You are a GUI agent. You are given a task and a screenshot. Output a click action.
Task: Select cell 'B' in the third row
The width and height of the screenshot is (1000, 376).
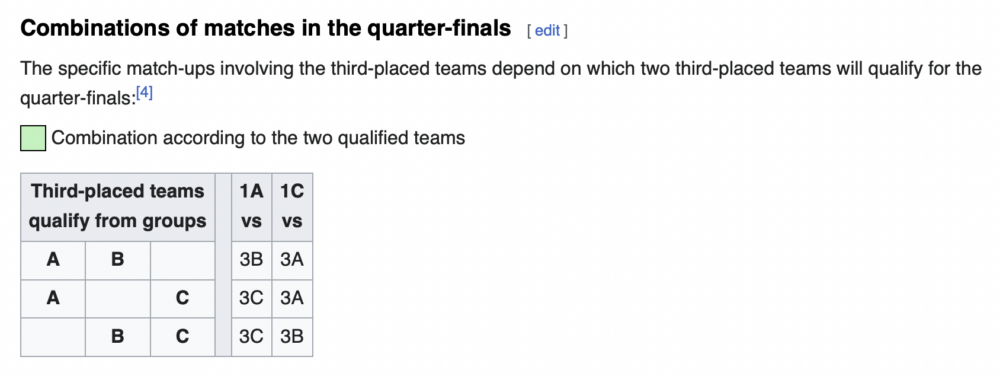pyautogui.click(x=118, y=336)
